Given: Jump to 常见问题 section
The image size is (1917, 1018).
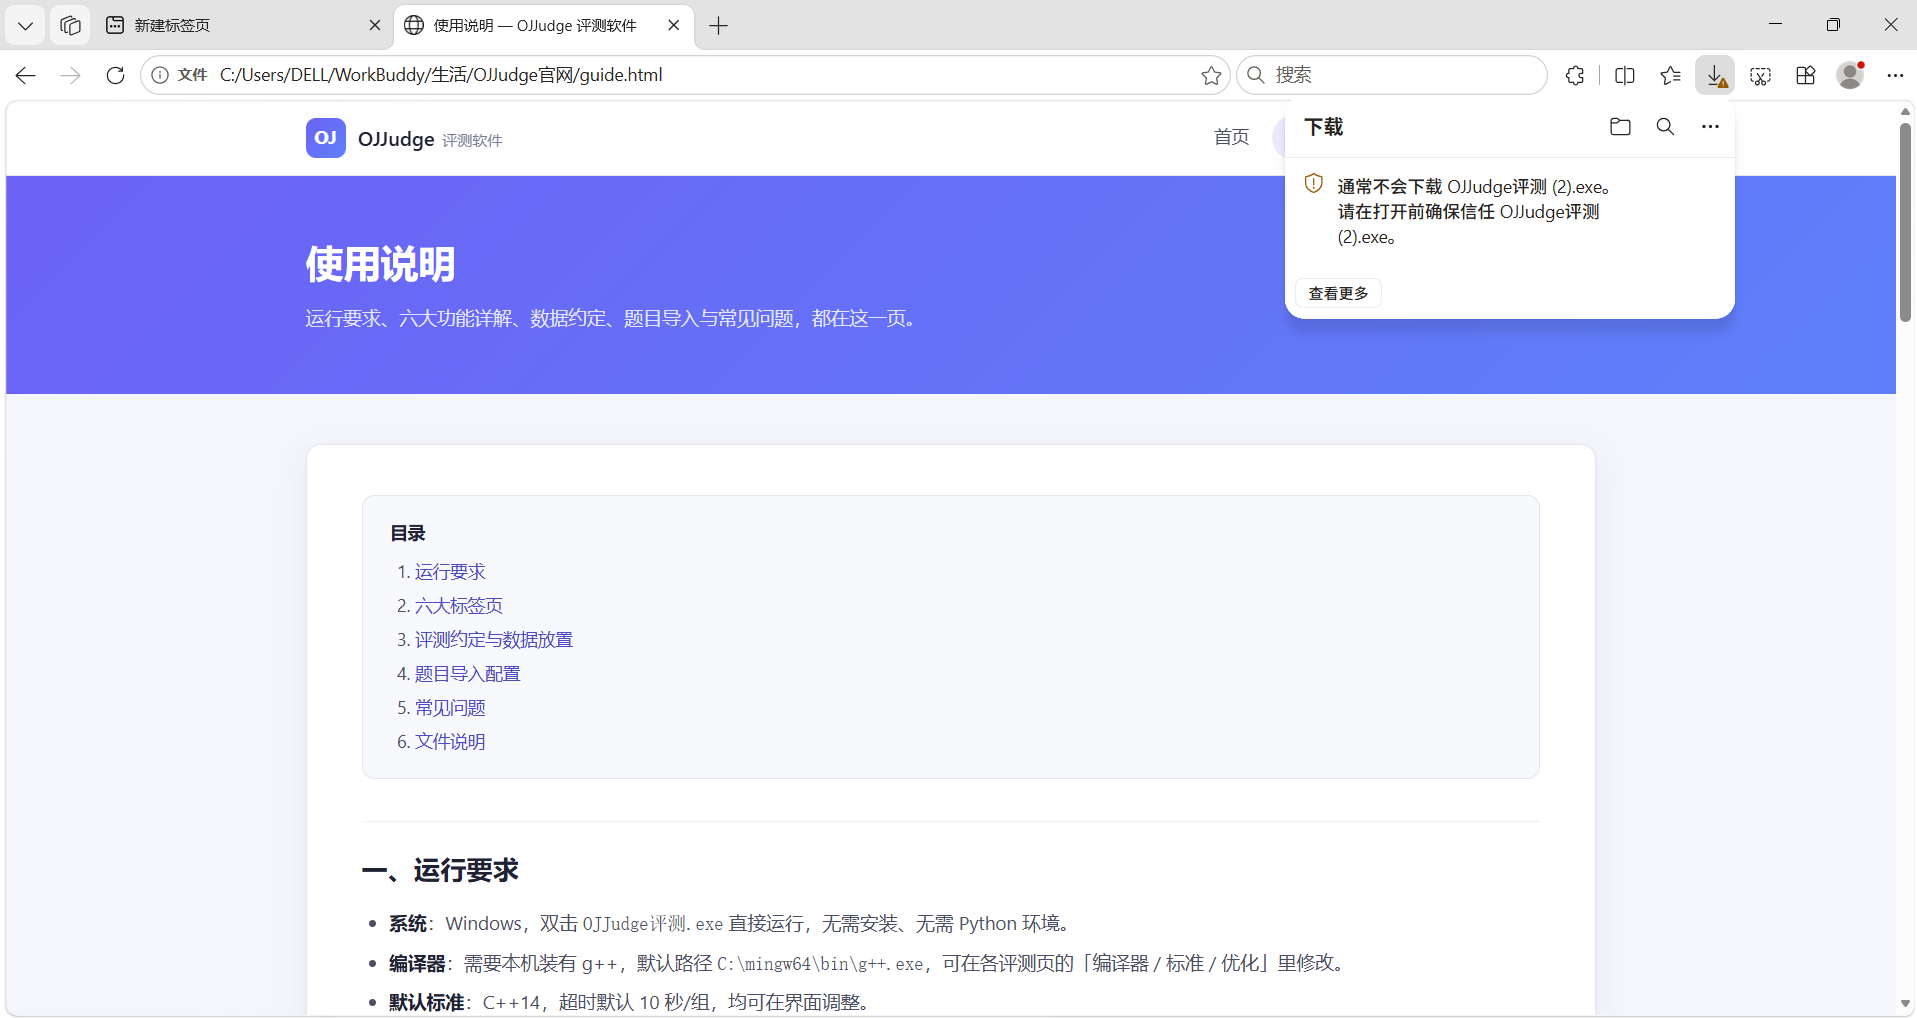Looking at the screenshot, I should (450, 707).
